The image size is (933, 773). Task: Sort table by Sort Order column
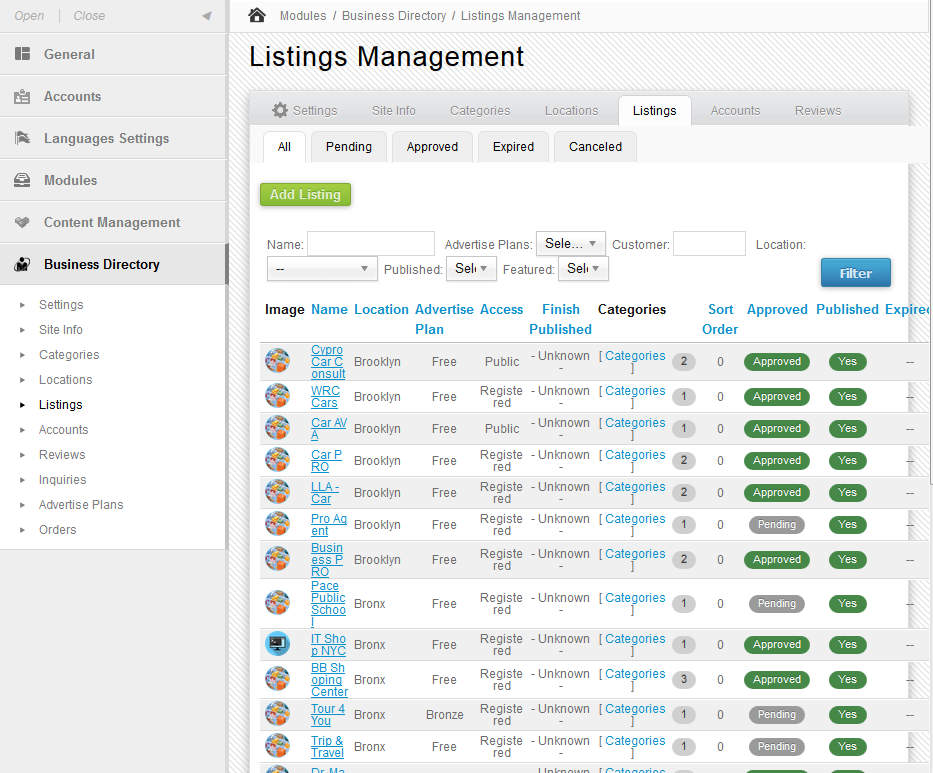coord(720,319)
